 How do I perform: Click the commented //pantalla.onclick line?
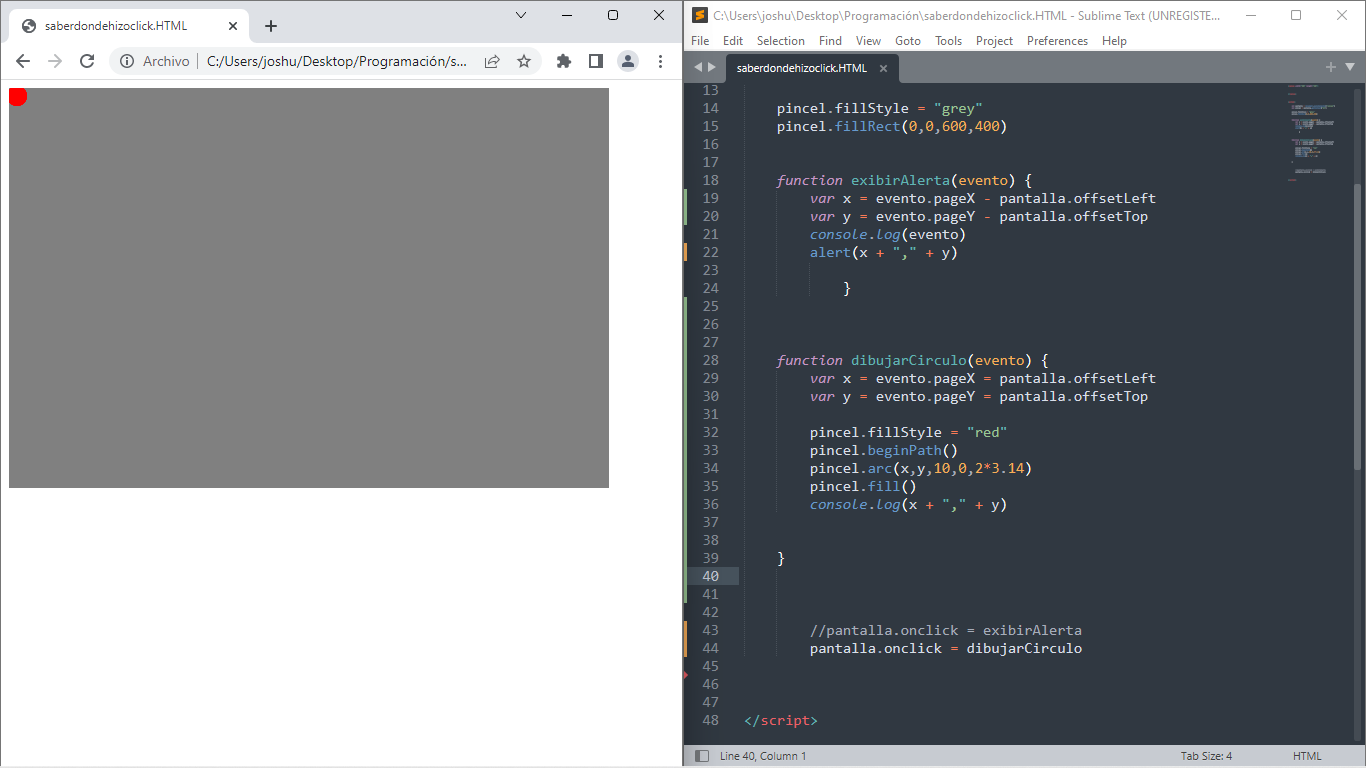pyautogui.click(x=946, y=630)
